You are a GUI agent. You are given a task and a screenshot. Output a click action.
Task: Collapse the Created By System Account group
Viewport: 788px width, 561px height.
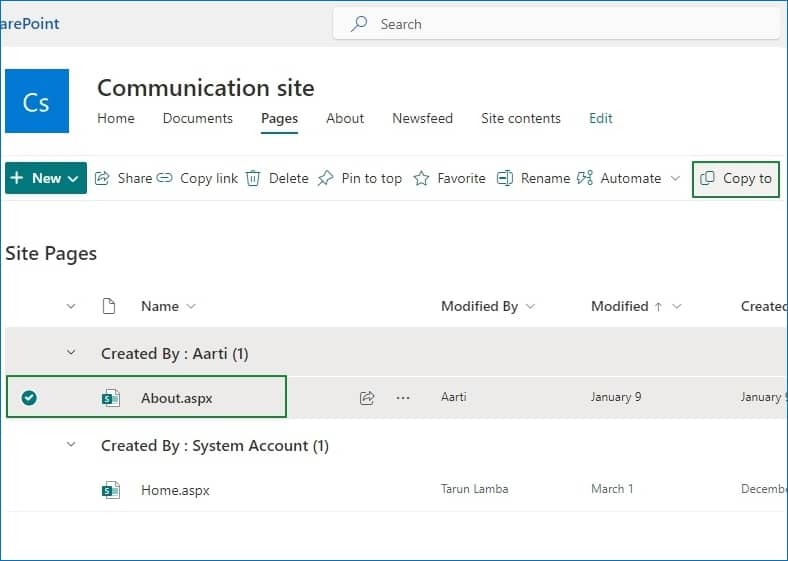point(71,444)
